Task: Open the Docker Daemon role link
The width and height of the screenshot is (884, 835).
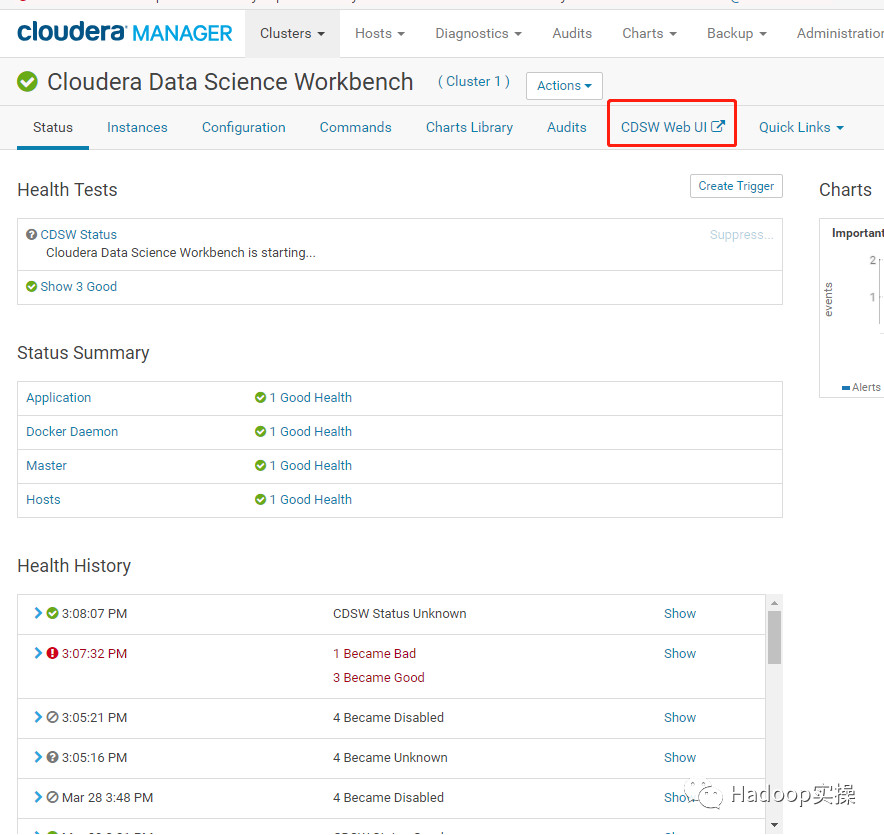Action: pos(72,431)
